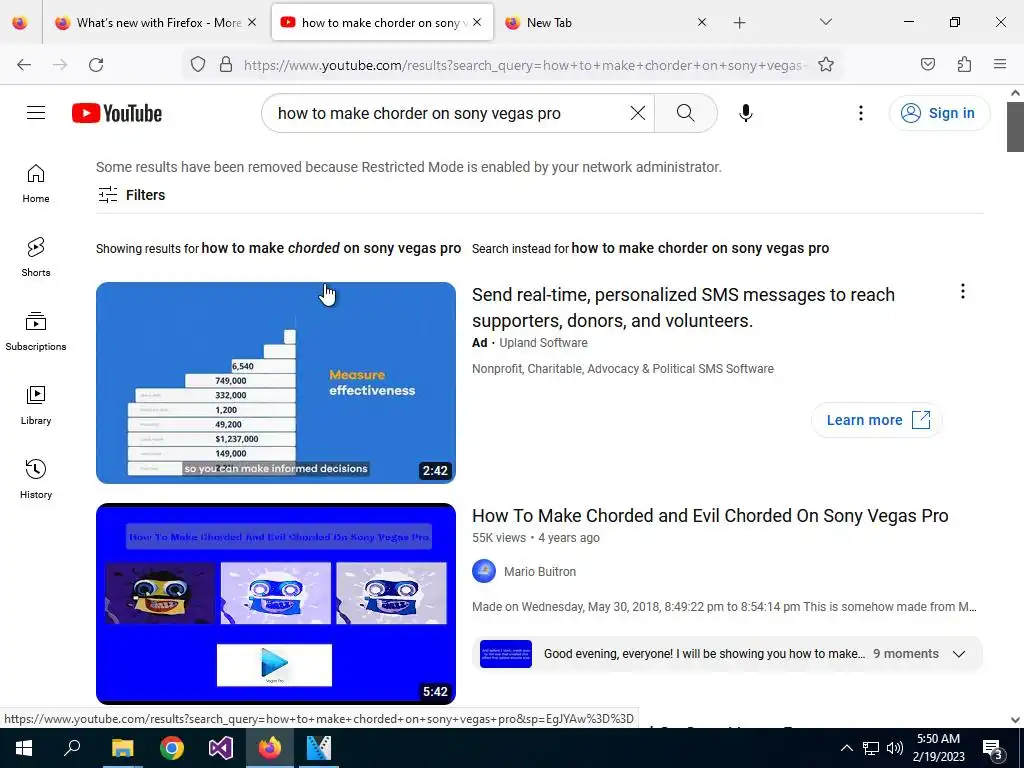1024x768 pixels.
Task: Close the YouTube search tab
Action: tap(477, 22)
